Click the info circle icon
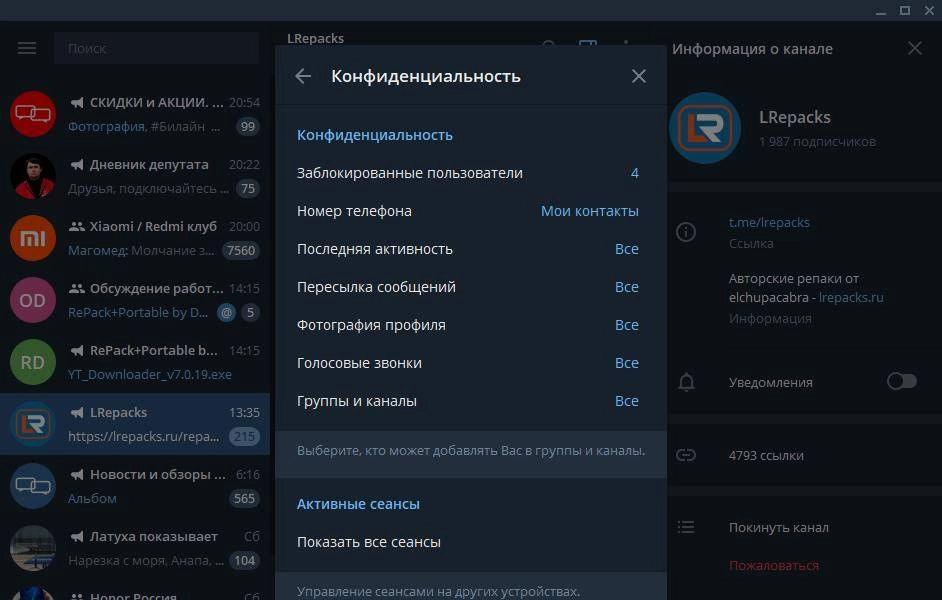This screenshot has width=942, height=600. [686, 232]
